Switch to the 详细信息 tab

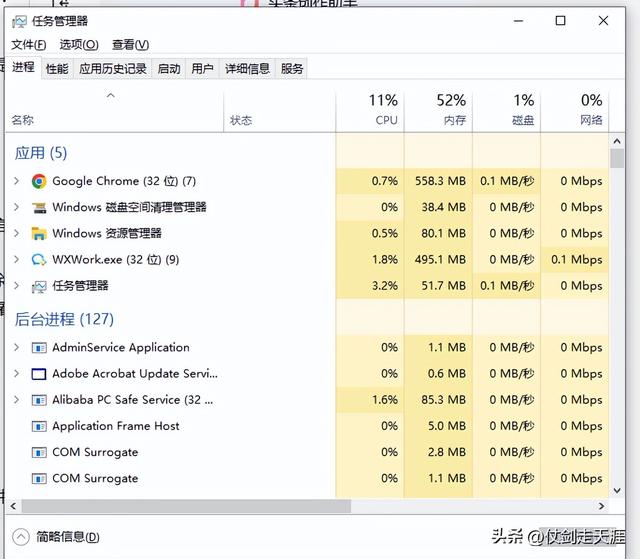pyautogui.click(x=247, y=69)
